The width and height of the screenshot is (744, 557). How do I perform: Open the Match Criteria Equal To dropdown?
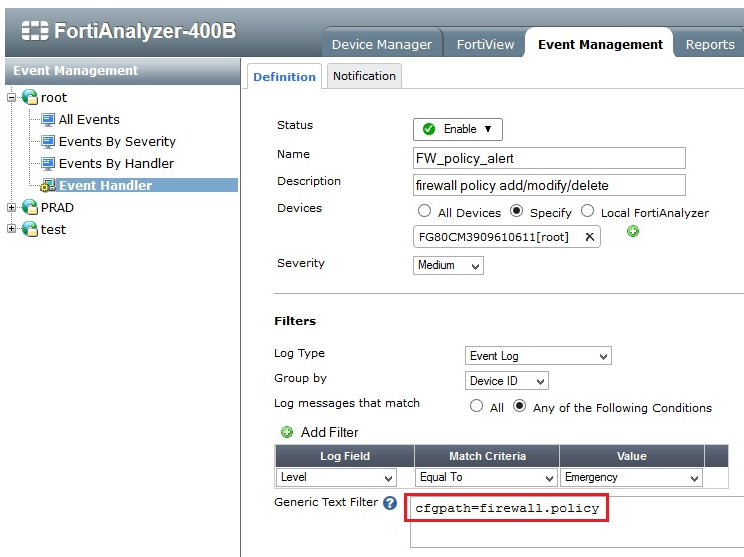486,477
